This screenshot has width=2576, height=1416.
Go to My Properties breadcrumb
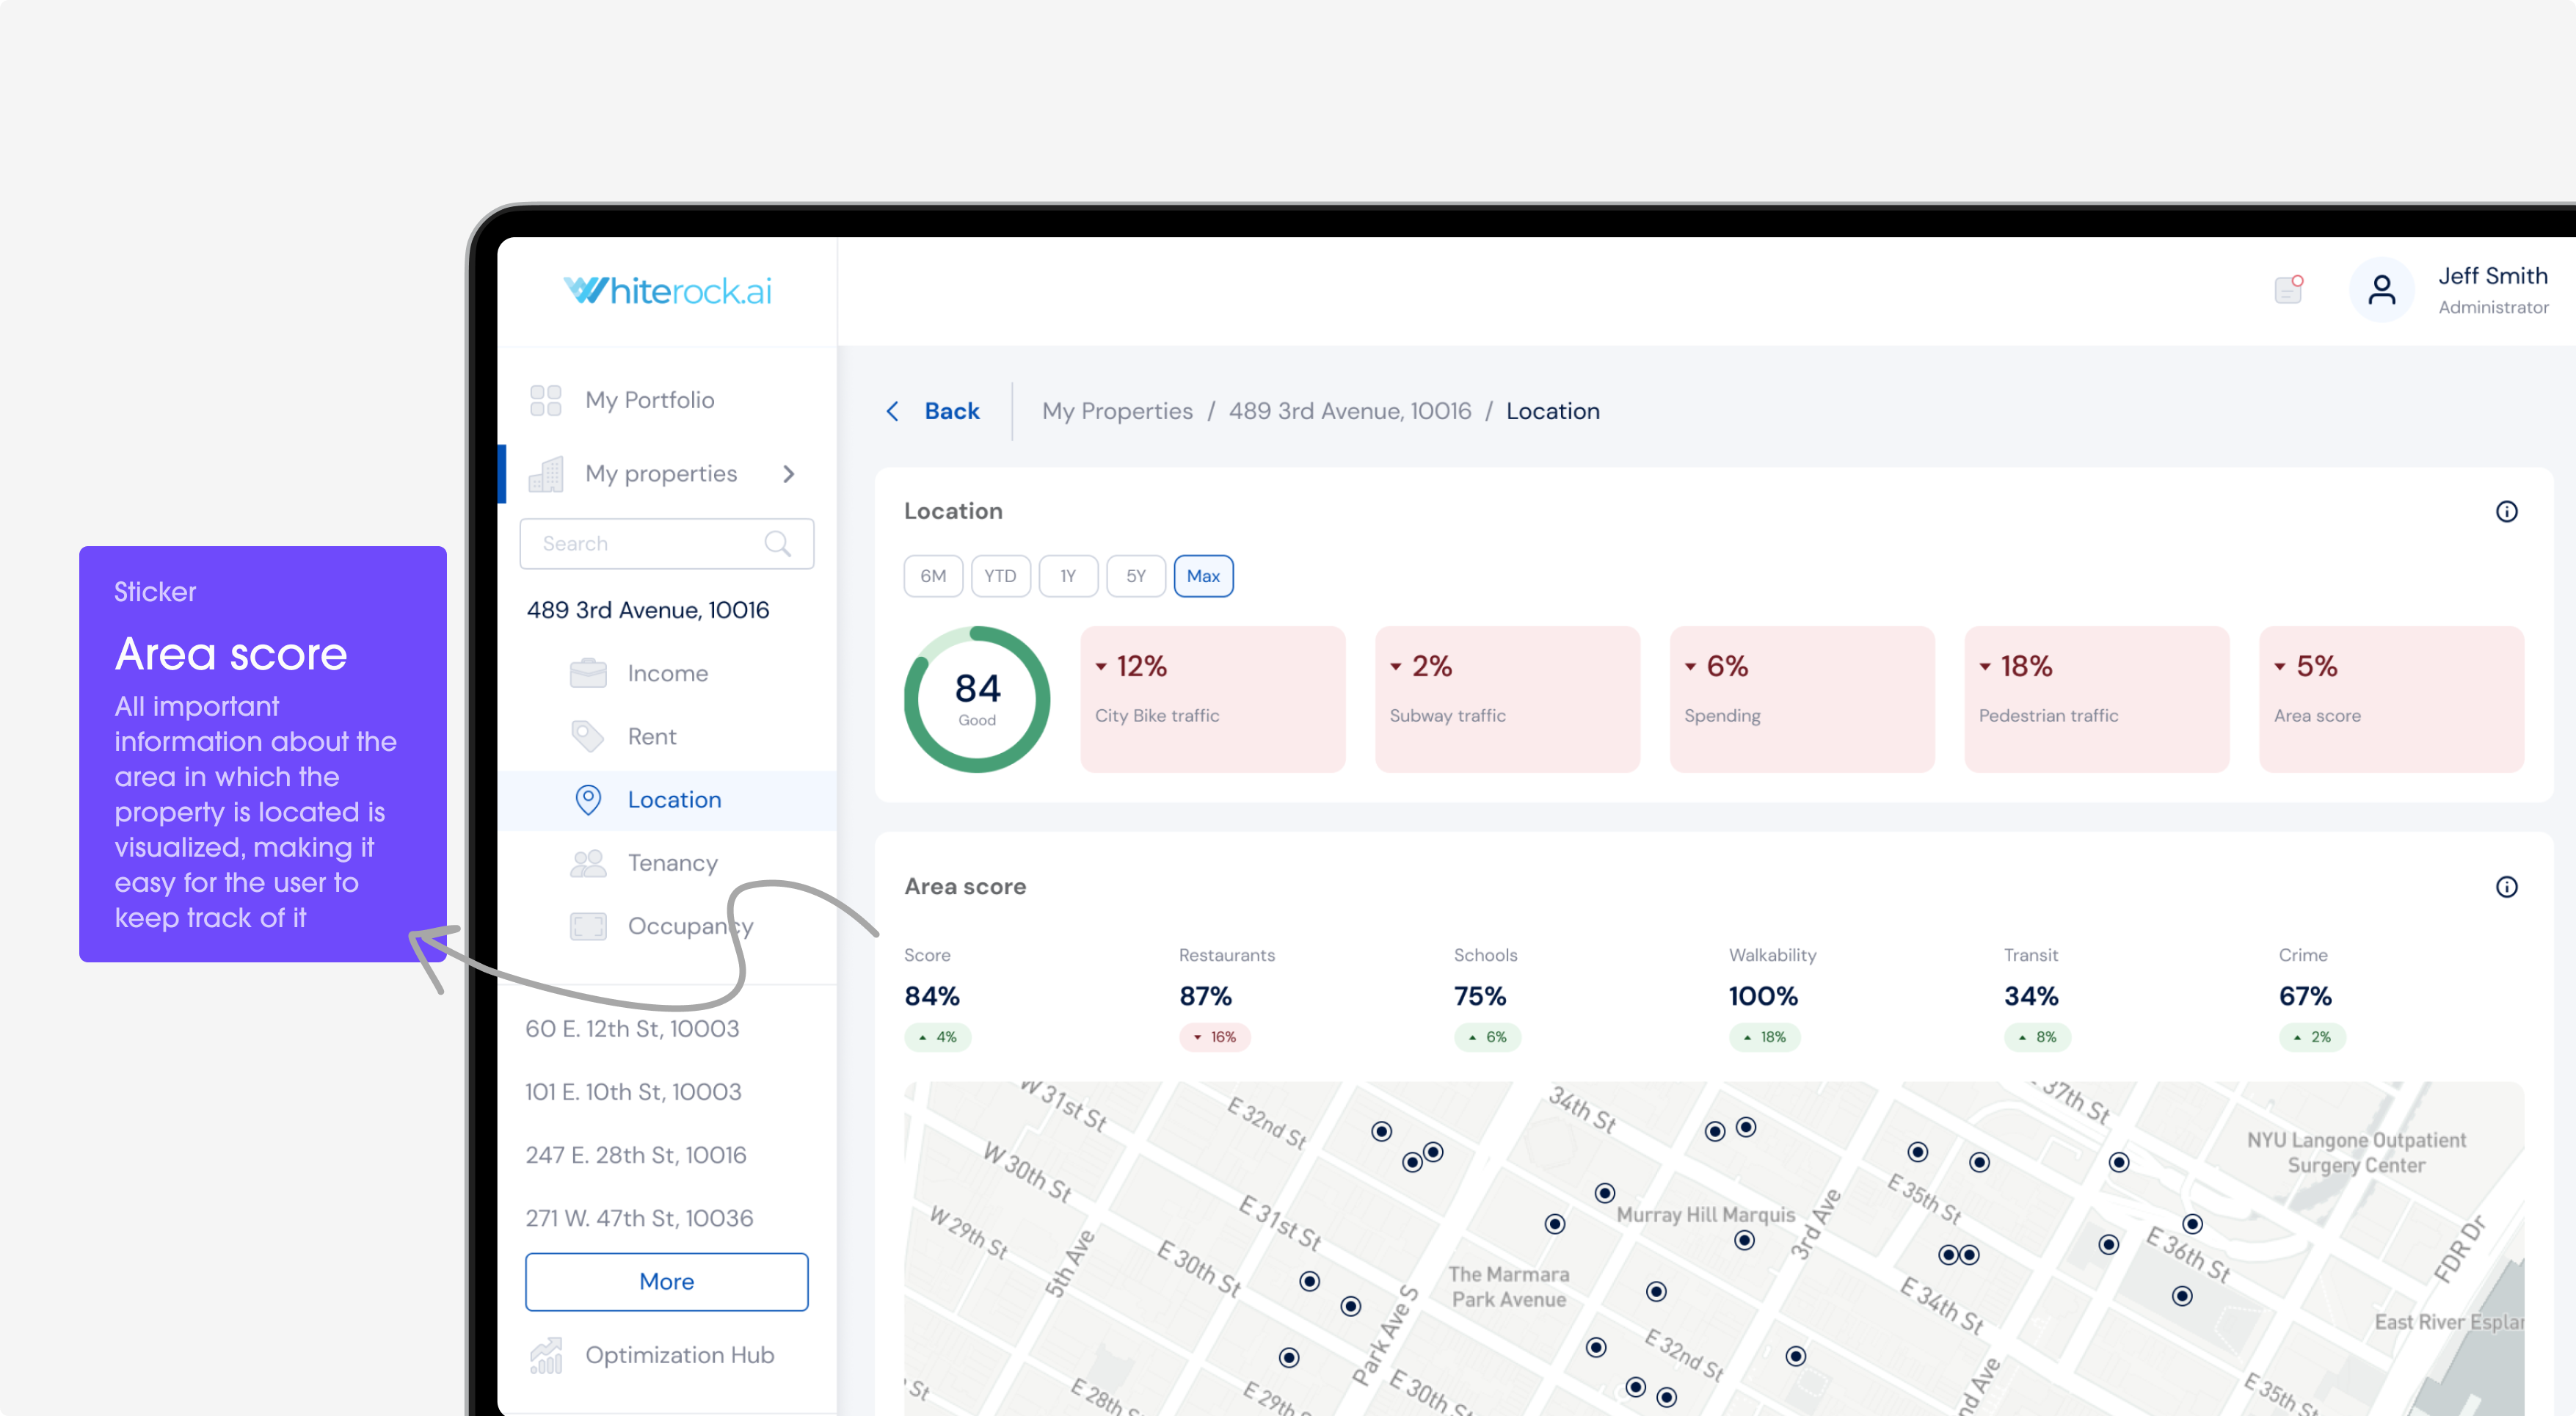click(1117, 411)
